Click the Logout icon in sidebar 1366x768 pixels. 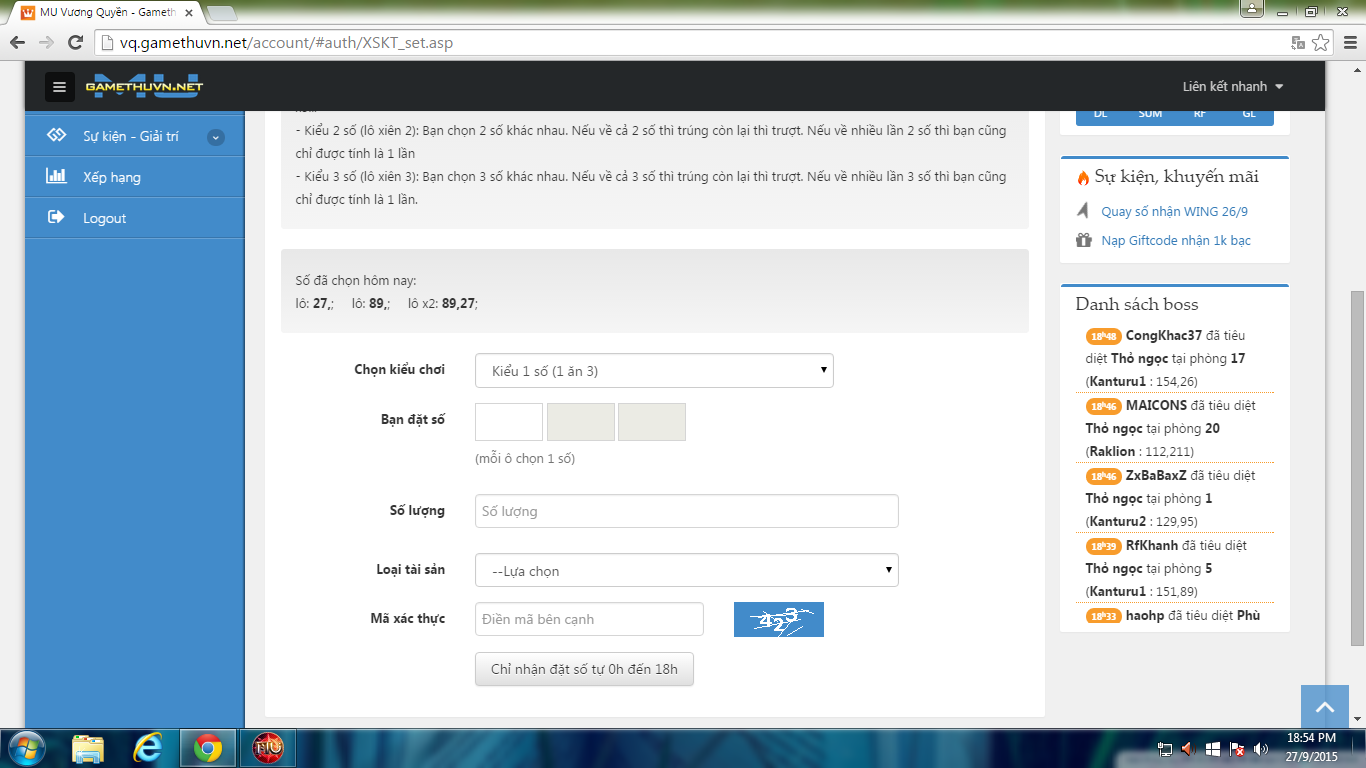click(x=56, y=218)
